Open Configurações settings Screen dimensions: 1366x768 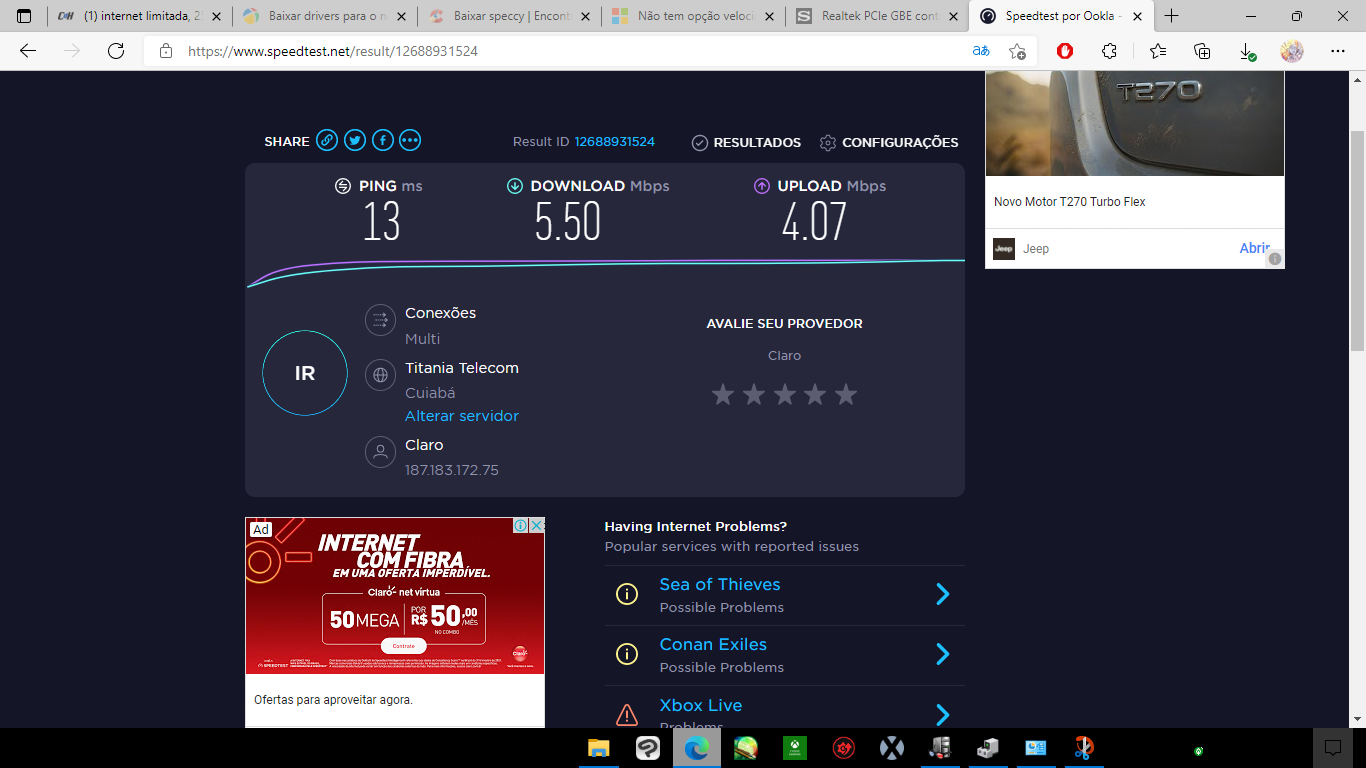tap(888, 143)
